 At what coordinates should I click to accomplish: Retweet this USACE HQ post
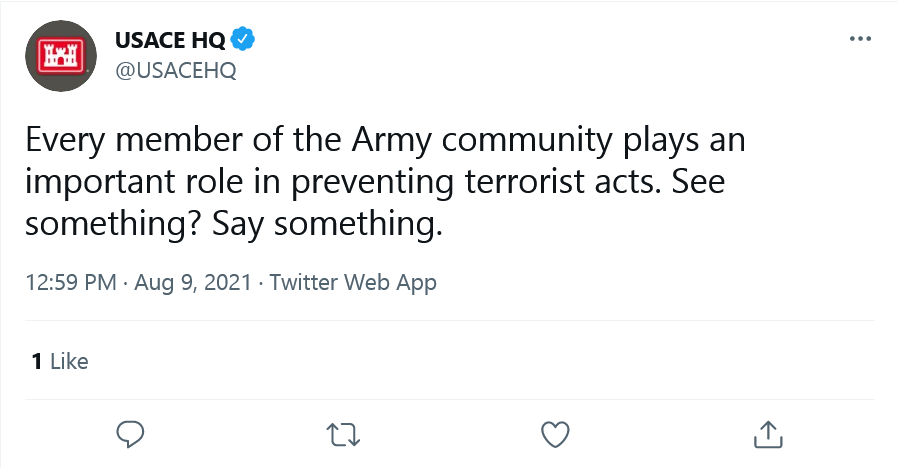click(343, 435)
